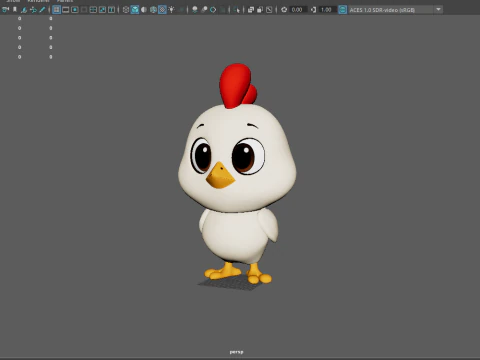480x360 pixels.
Task: Toggle the Gate Mask display
Action: click(x=84, y=10)
